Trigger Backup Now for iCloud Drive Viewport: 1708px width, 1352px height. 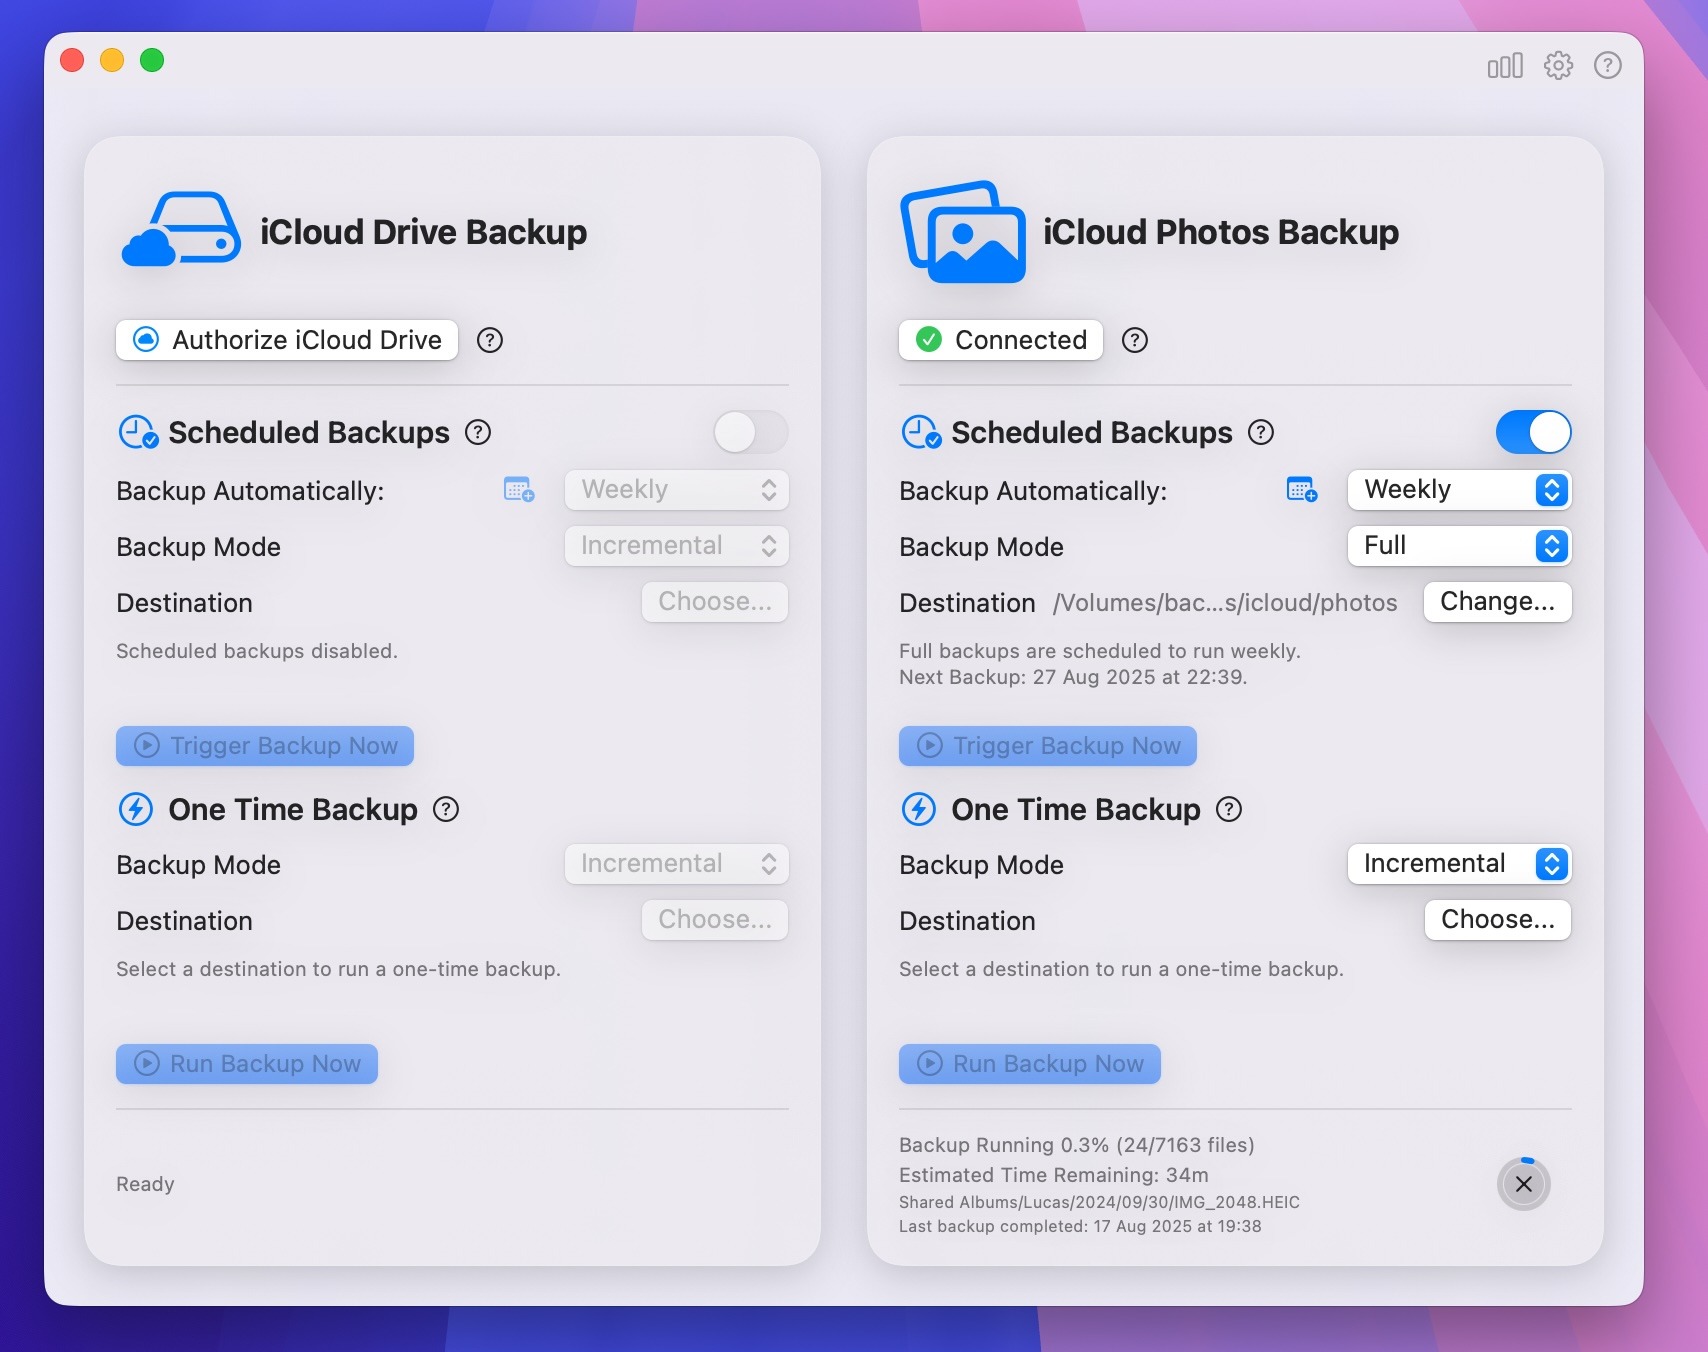pos(265,746)
